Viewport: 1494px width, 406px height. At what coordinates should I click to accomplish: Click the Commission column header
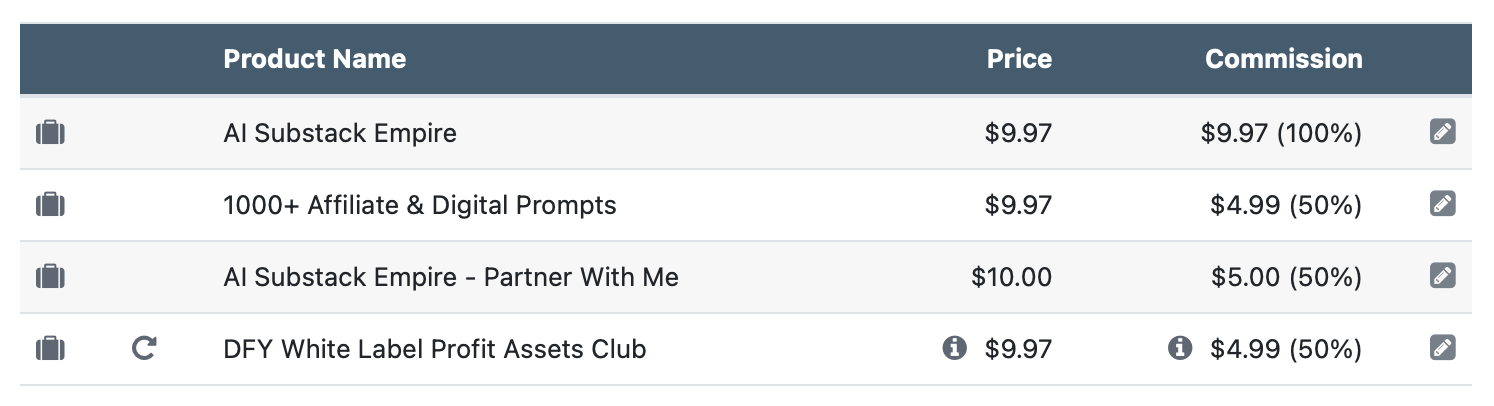click(x=1283, y=59)
